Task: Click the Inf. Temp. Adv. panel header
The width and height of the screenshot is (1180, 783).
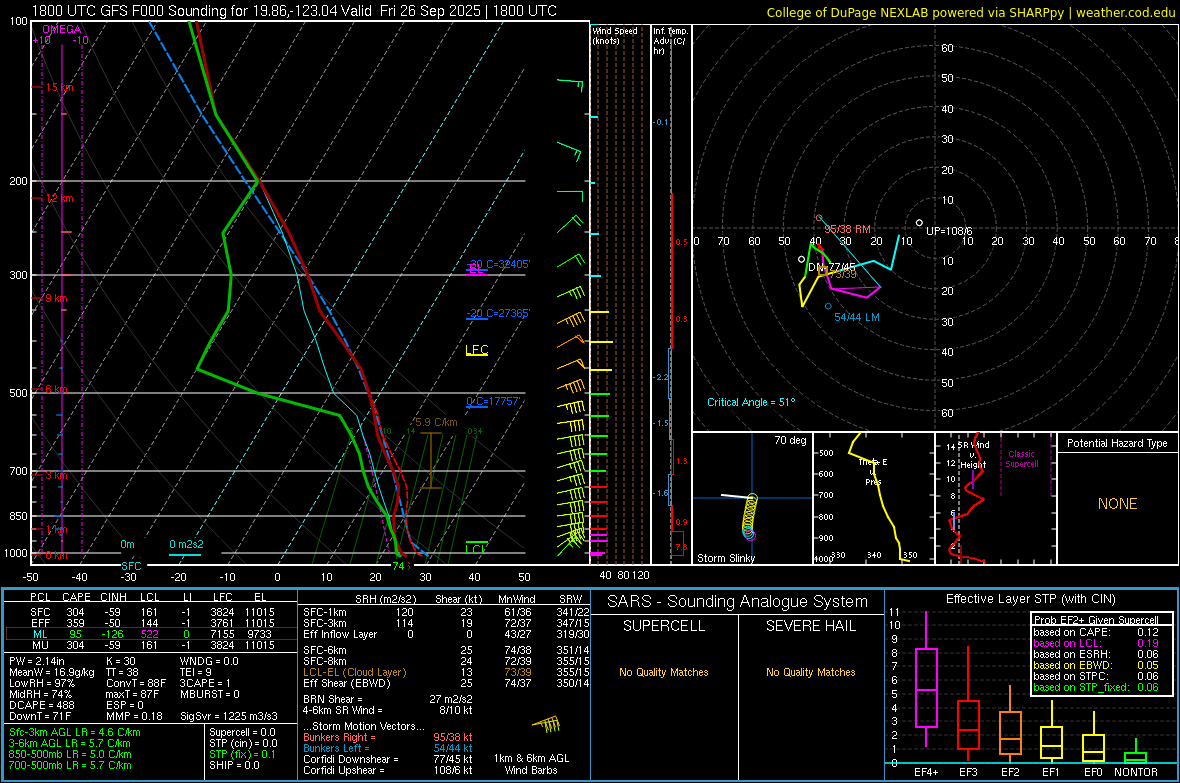Action: pos(670,41)
